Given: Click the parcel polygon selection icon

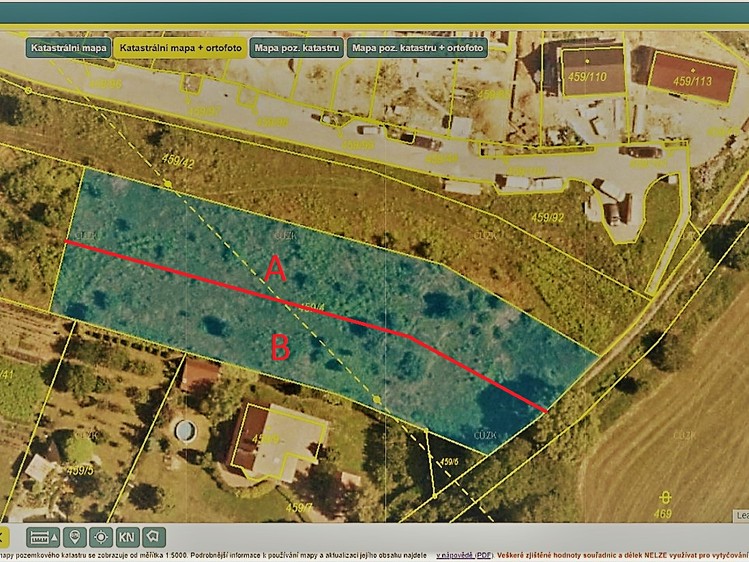Looking at the screenshot, I should click(153, 537).
